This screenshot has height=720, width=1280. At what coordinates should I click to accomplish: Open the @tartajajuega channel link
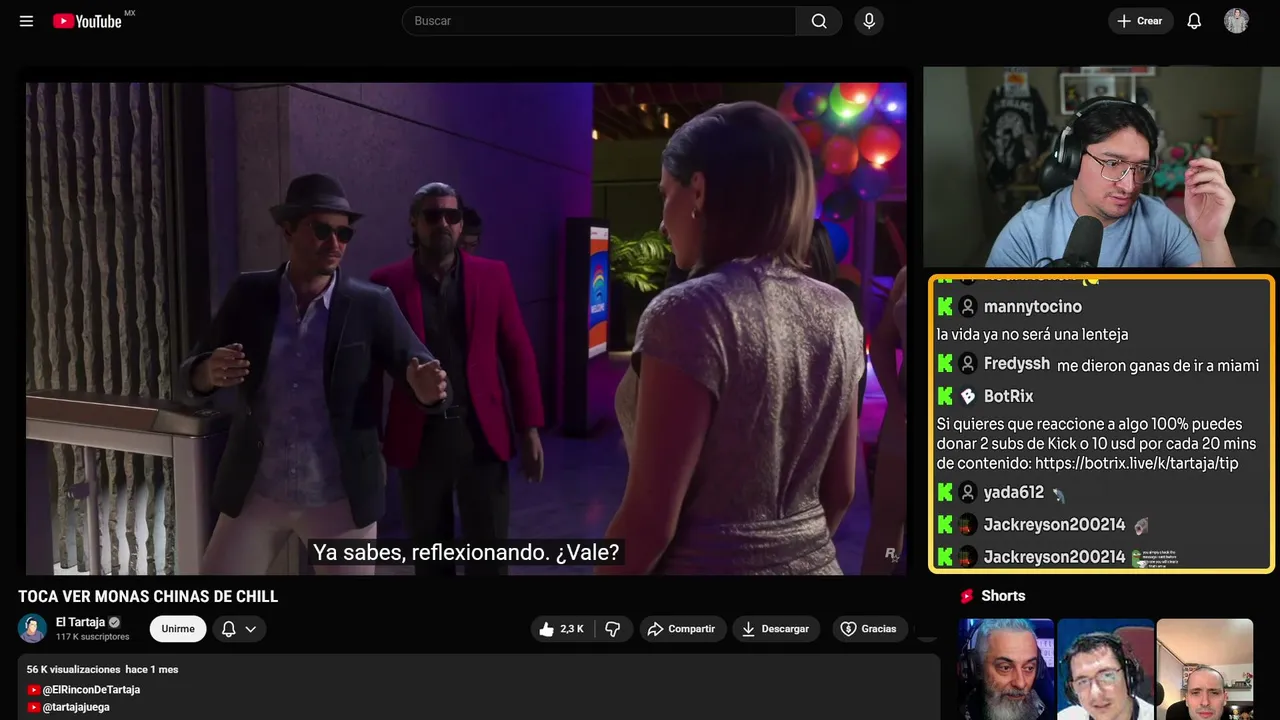(76, 707)
